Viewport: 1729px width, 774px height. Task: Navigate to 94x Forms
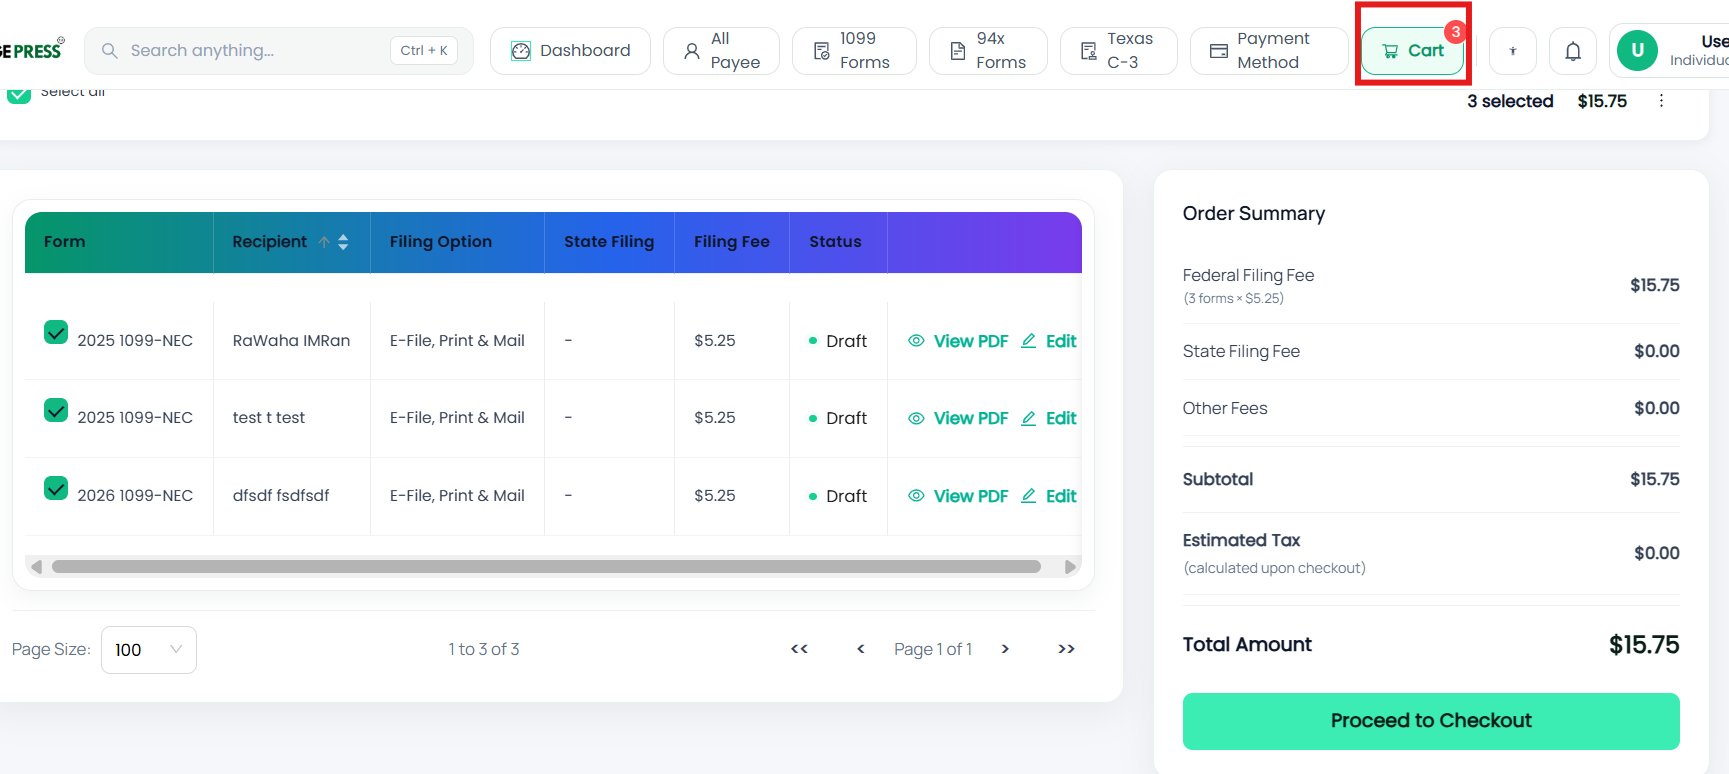click(988, 51)
